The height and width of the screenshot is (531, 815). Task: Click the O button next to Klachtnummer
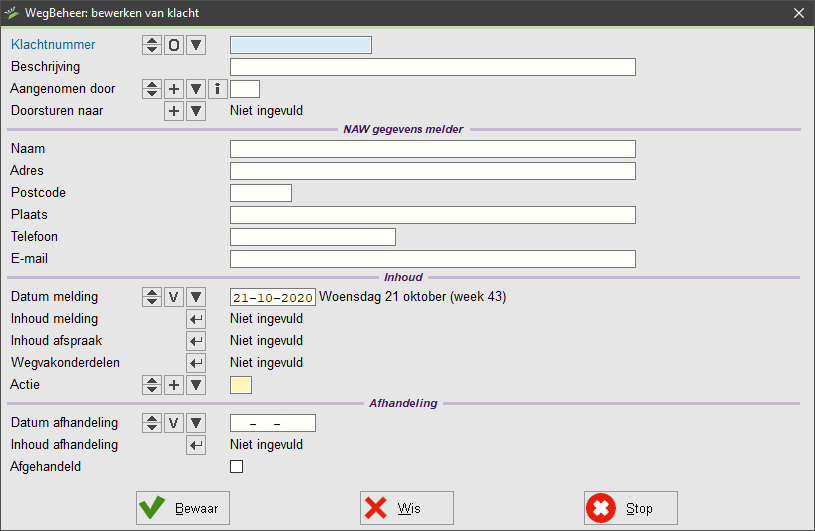[x=174, y=45]
